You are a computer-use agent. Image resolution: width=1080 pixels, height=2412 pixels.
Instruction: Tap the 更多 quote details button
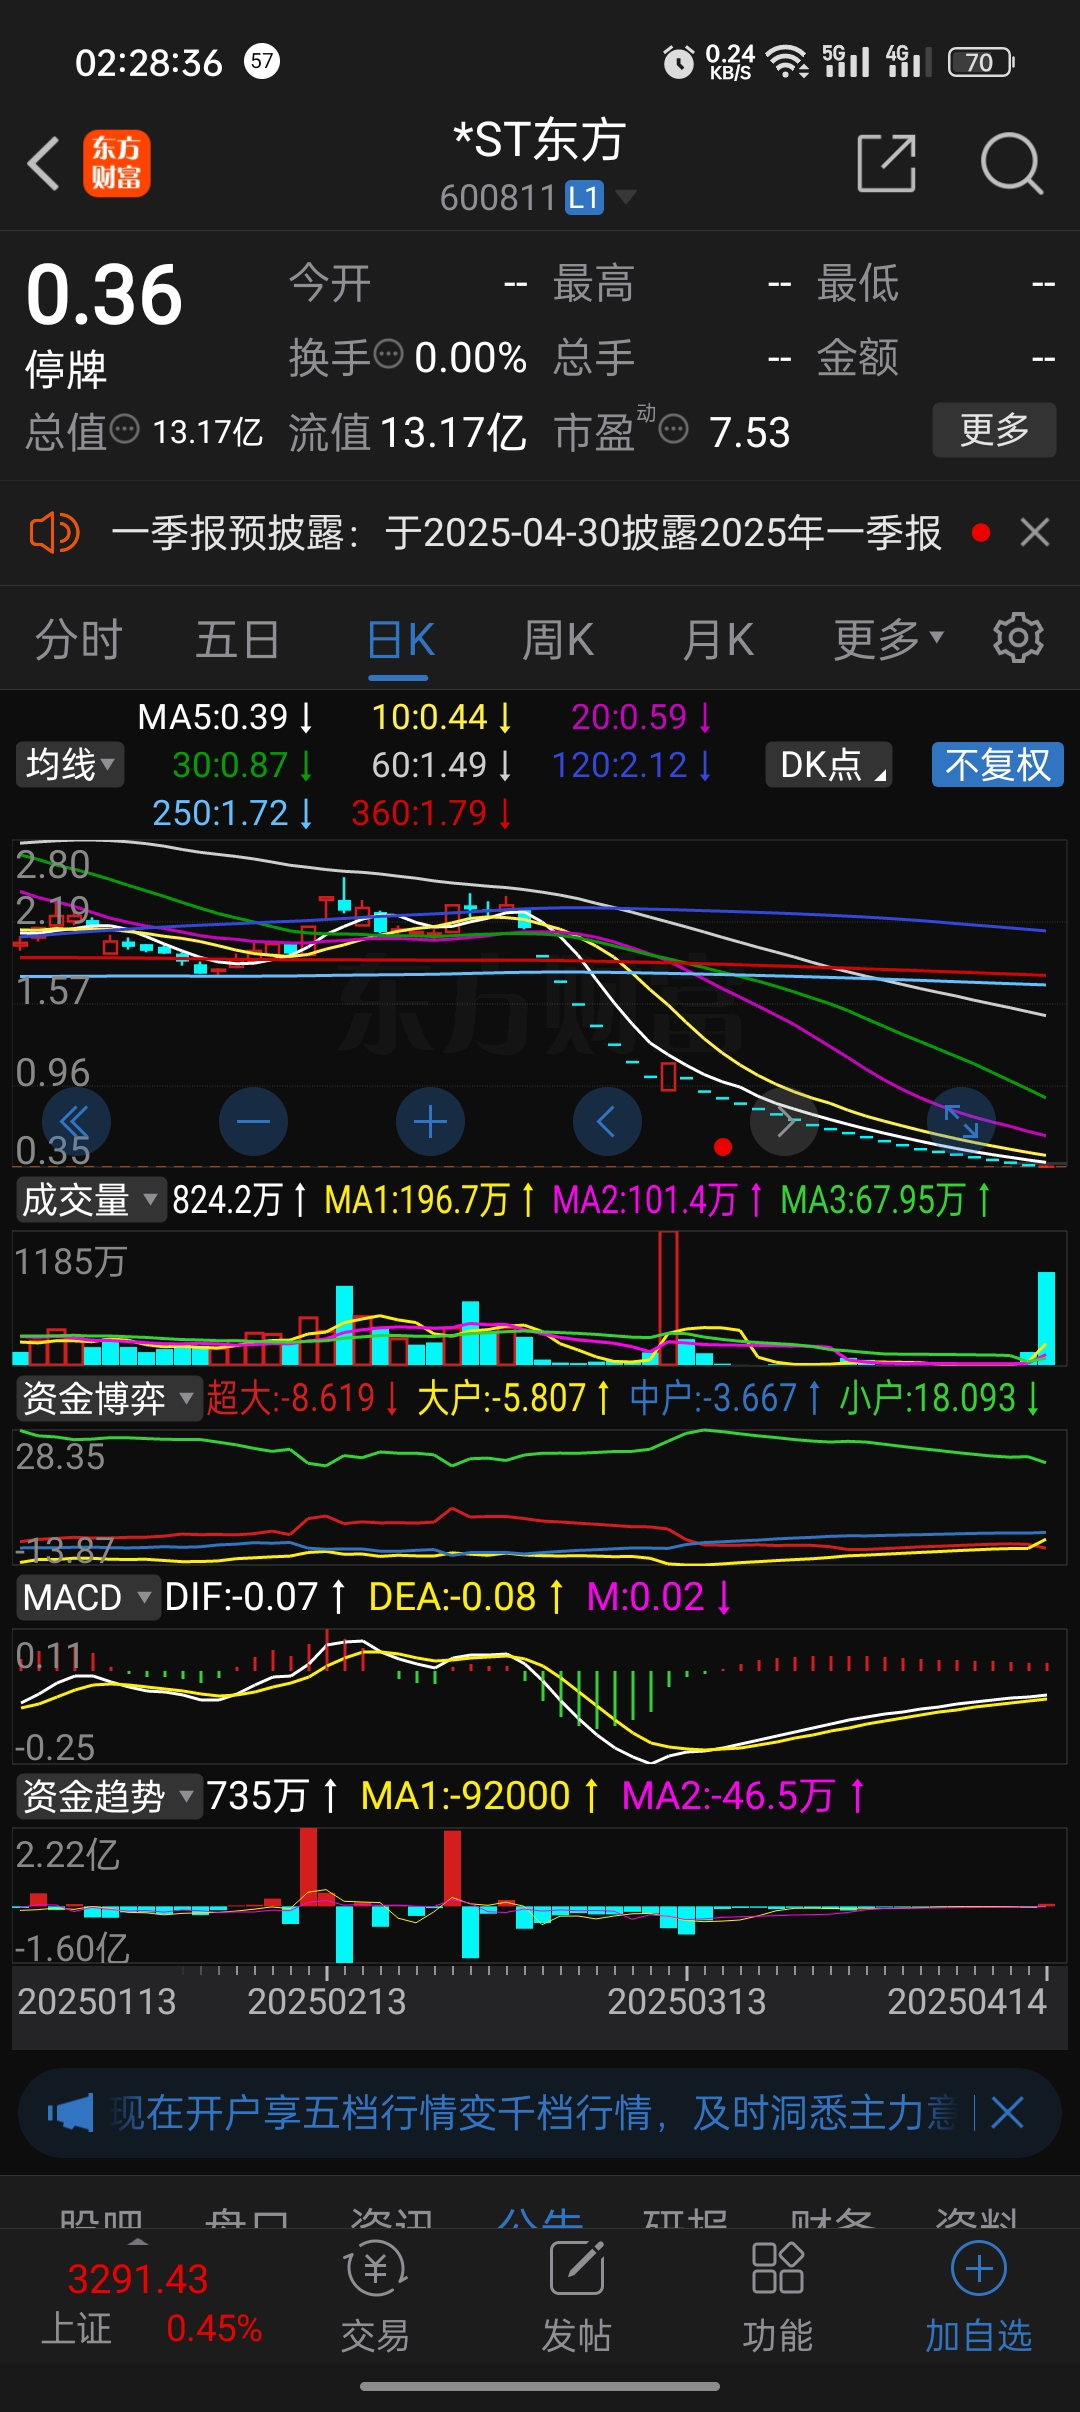point(994,430)
